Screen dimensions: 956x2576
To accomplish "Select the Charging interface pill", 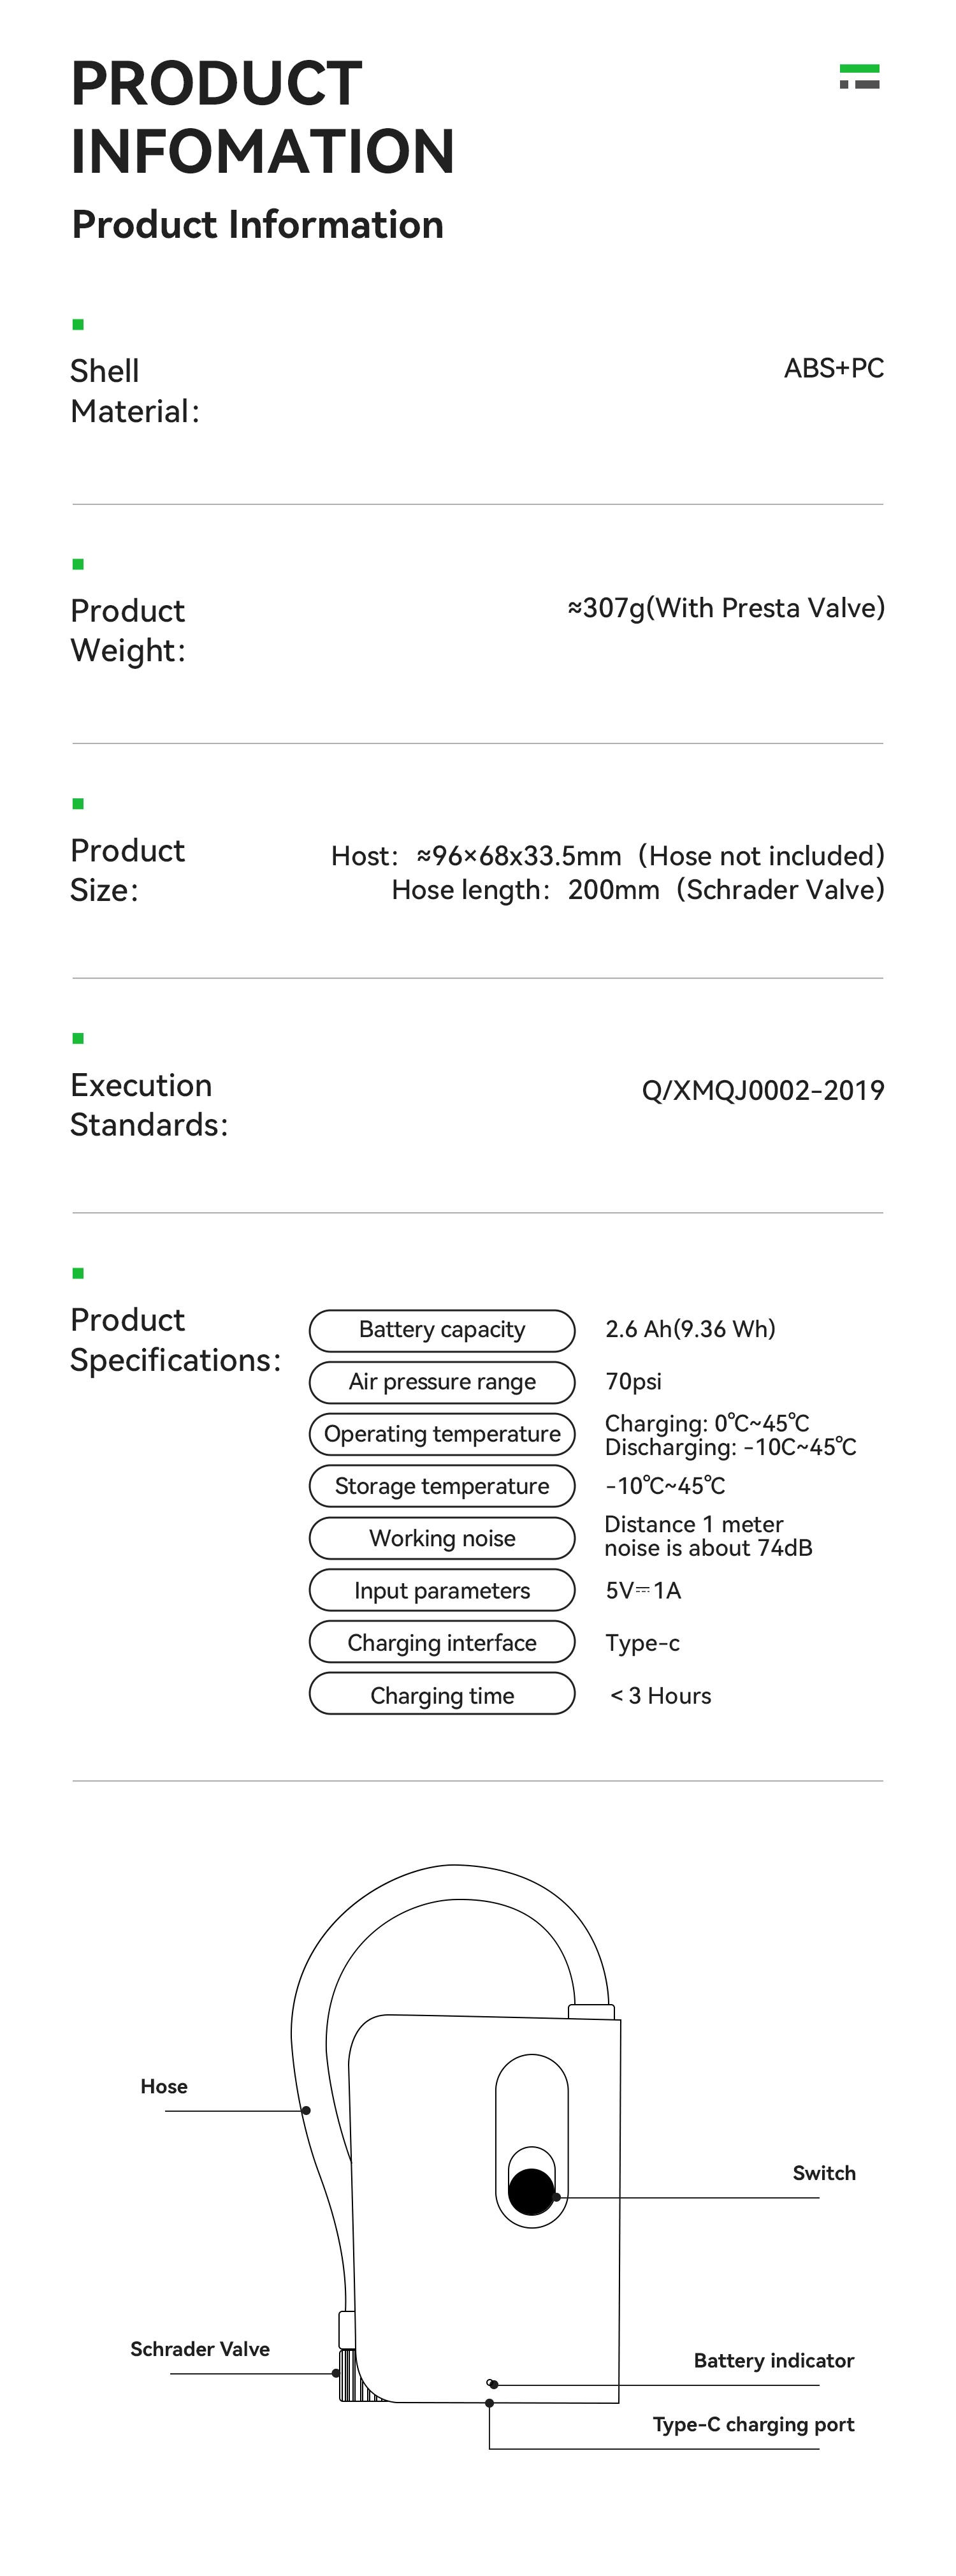I will click(442, 1643).
